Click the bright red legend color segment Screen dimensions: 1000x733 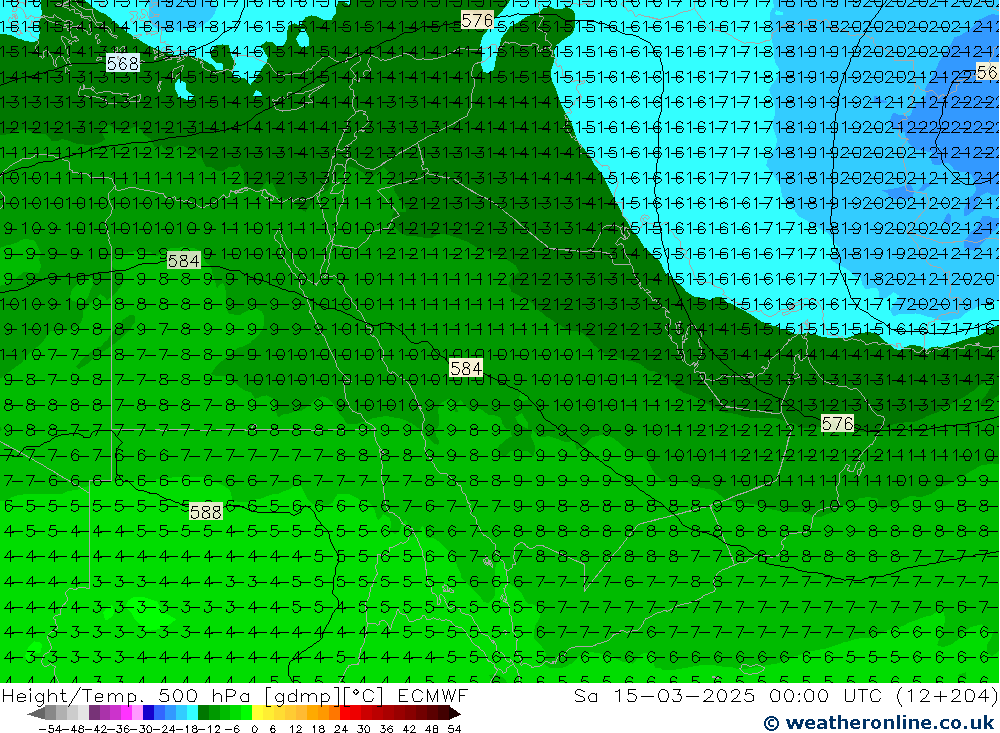click(345, 713)
